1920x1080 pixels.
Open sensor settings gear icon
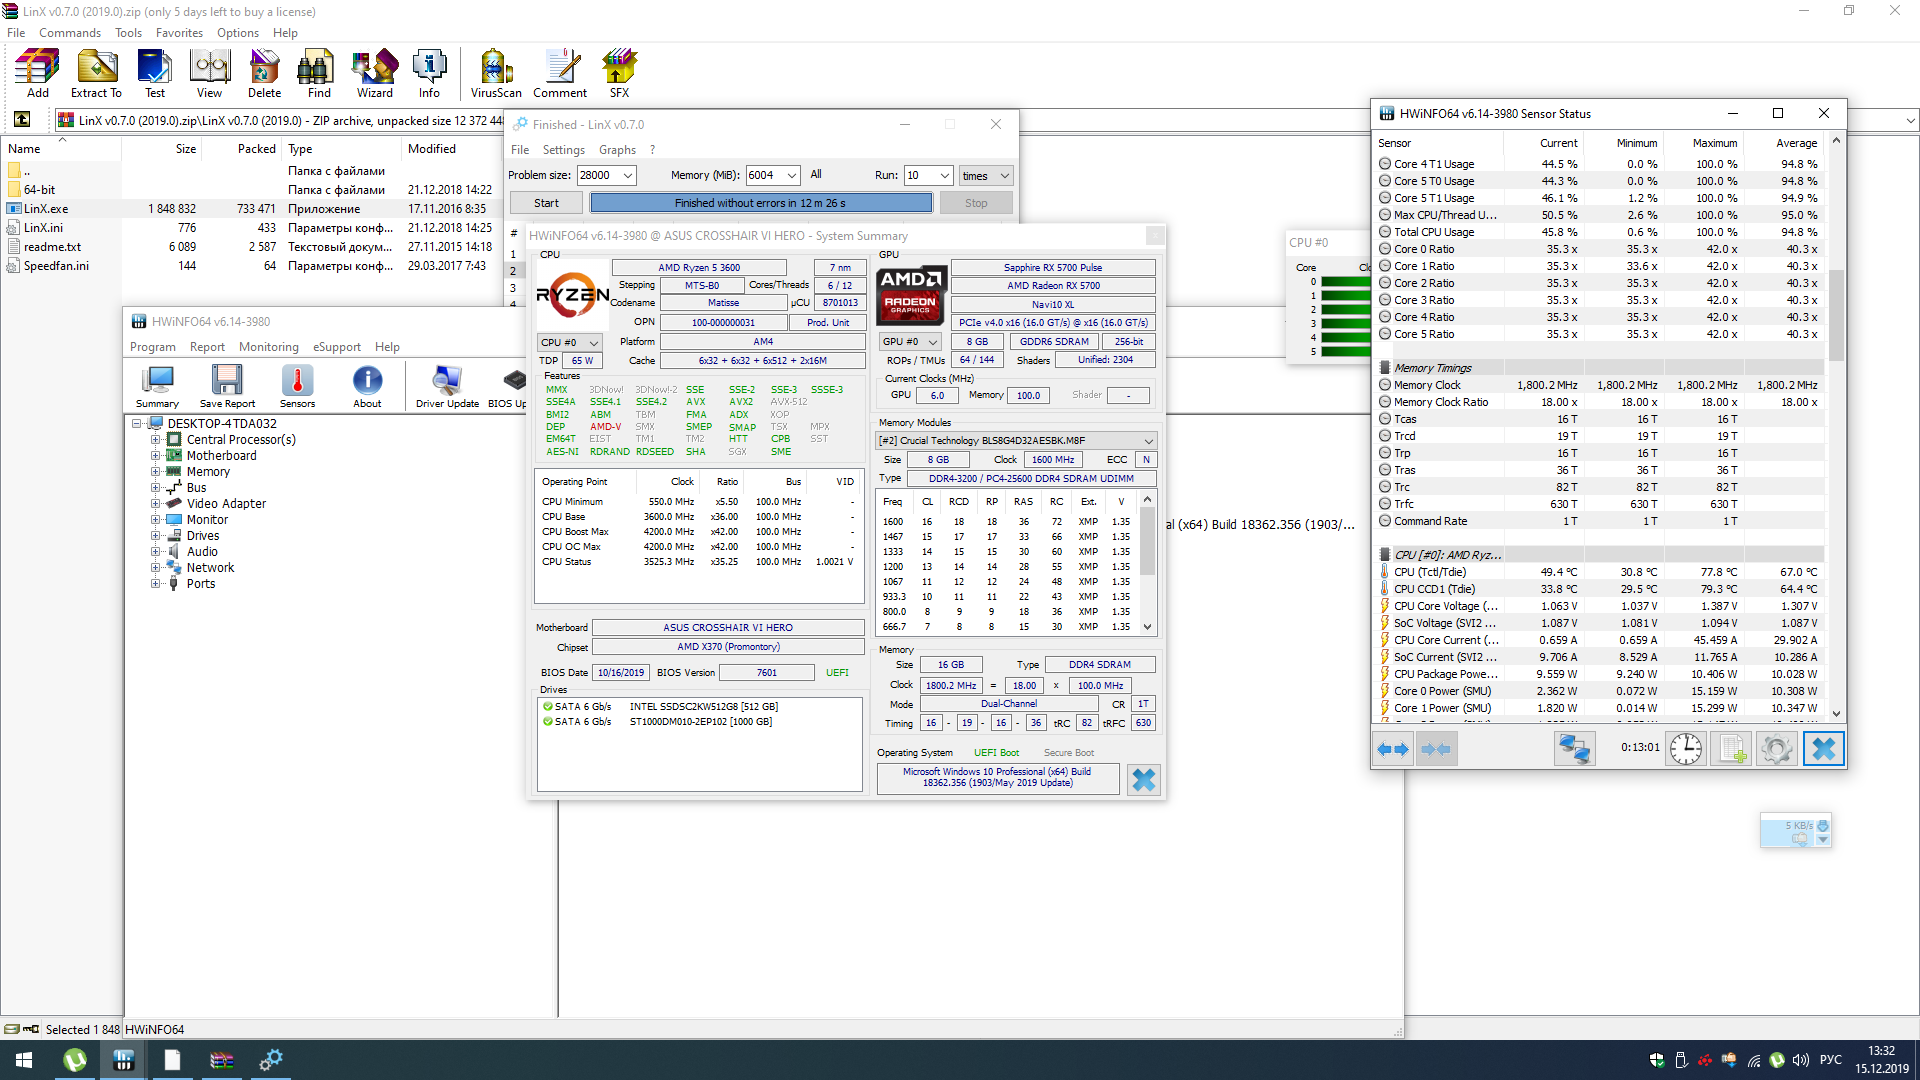pyautogui.click(x=1777, y=749)
